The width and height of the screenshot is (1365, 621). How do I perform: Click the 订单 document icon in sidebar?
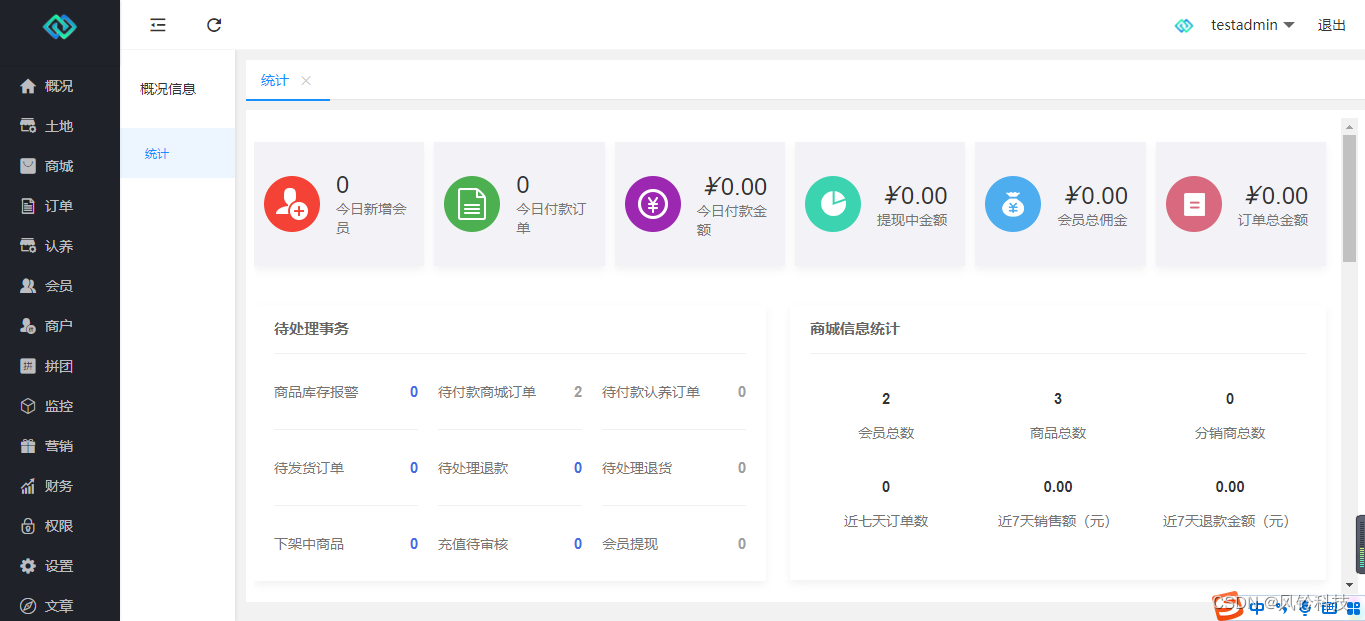coord(28,206)
